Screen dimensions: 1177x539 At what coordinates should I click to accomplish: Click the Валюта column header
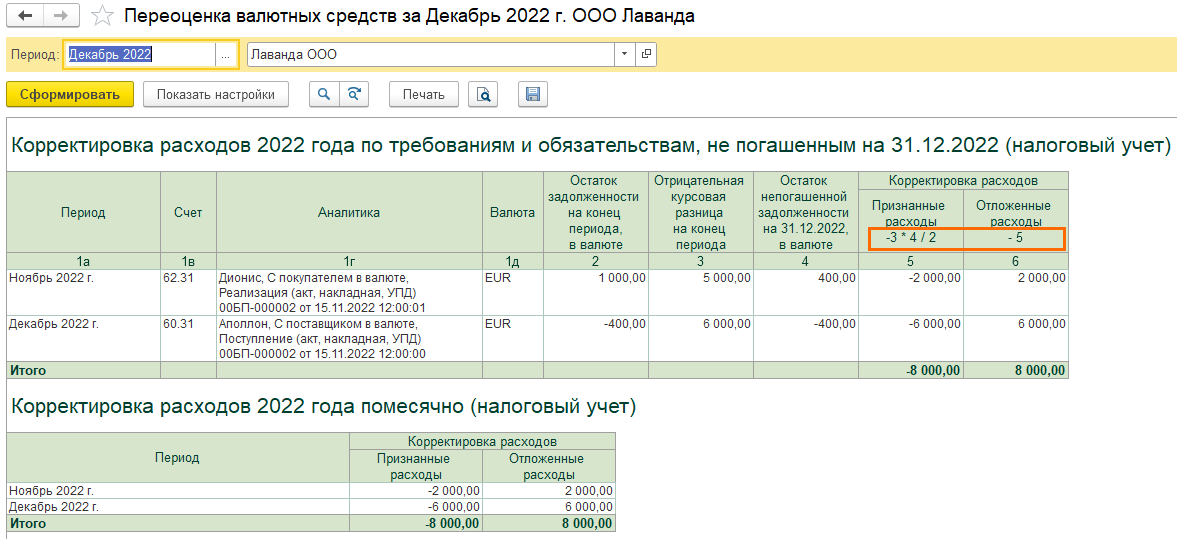(x=513, y=212)
